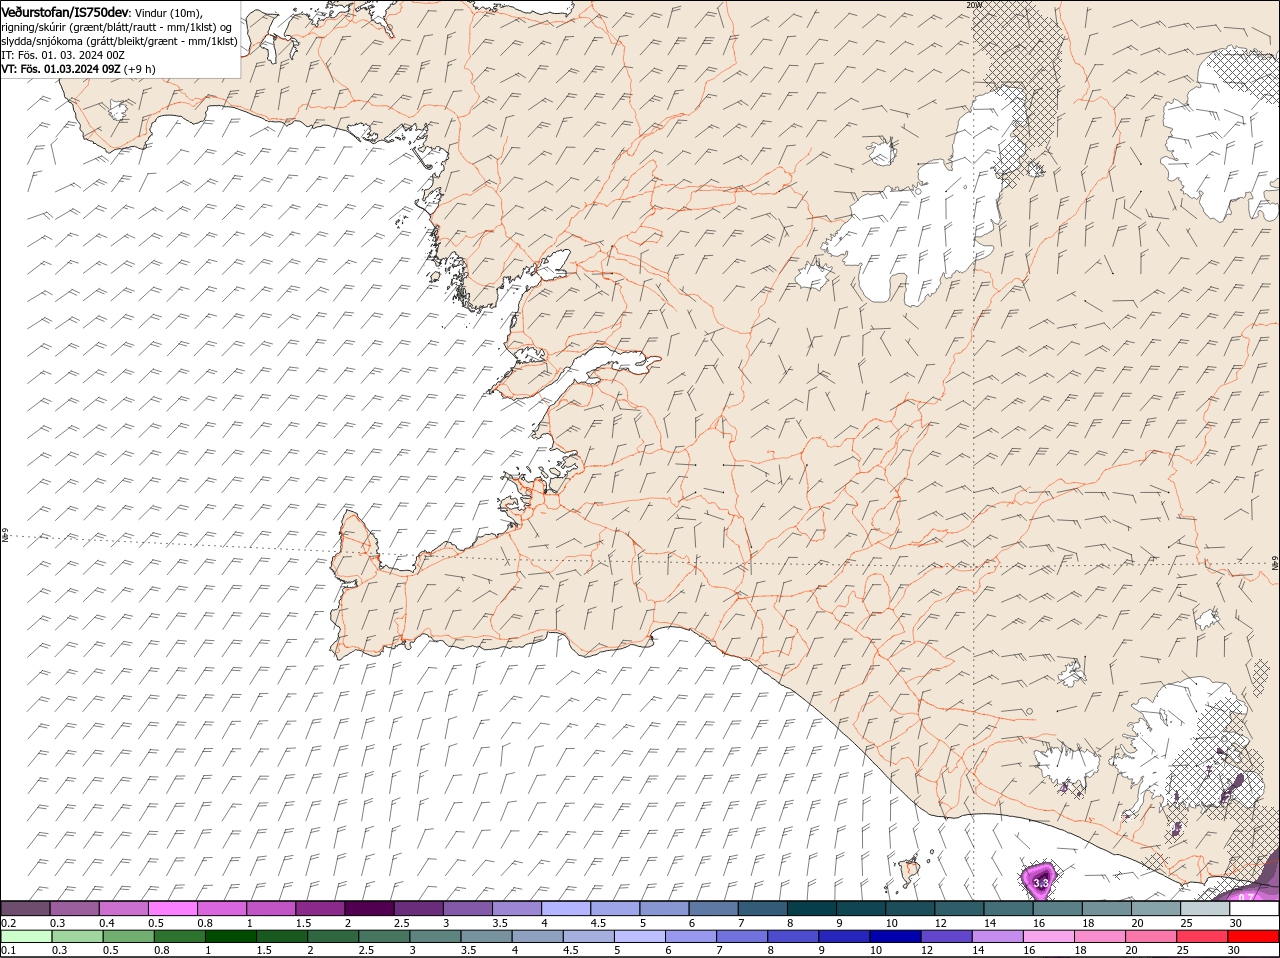Click the 3.3 precipitation value label
This screenshot has height=958, width=1280.
1040,883
